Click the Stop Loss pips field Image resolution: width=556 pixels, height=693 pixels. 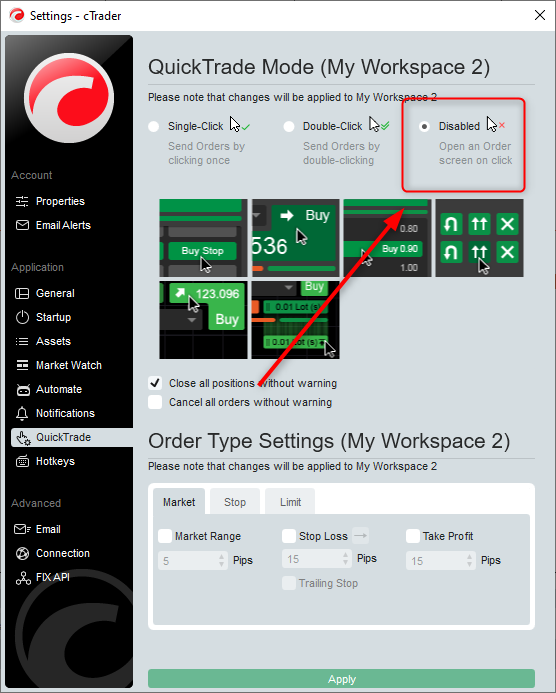point(316,559)
